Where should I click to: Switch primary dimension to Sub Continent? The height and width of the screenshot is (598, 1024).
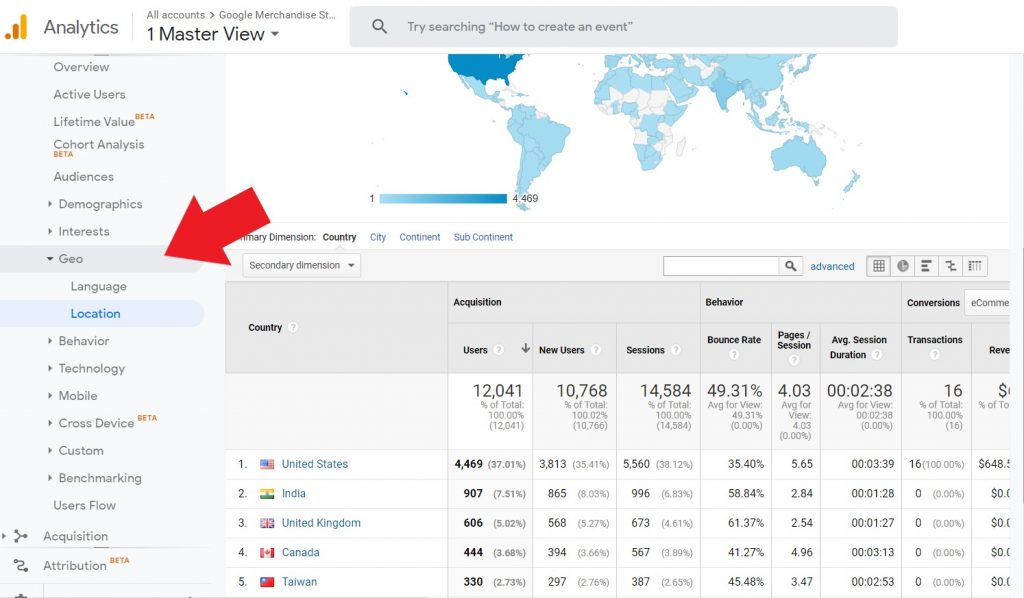(x=483, y=237)
